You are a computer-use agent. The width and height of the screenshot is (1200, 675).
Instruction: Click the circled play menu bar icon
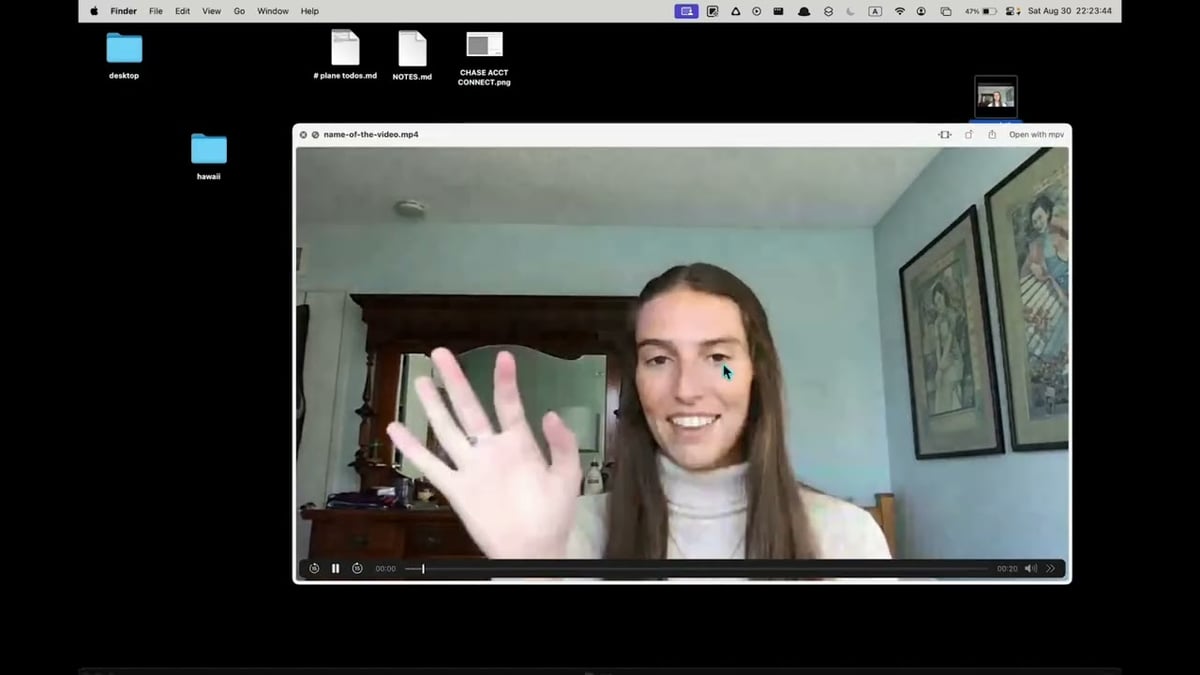[757, 11]
